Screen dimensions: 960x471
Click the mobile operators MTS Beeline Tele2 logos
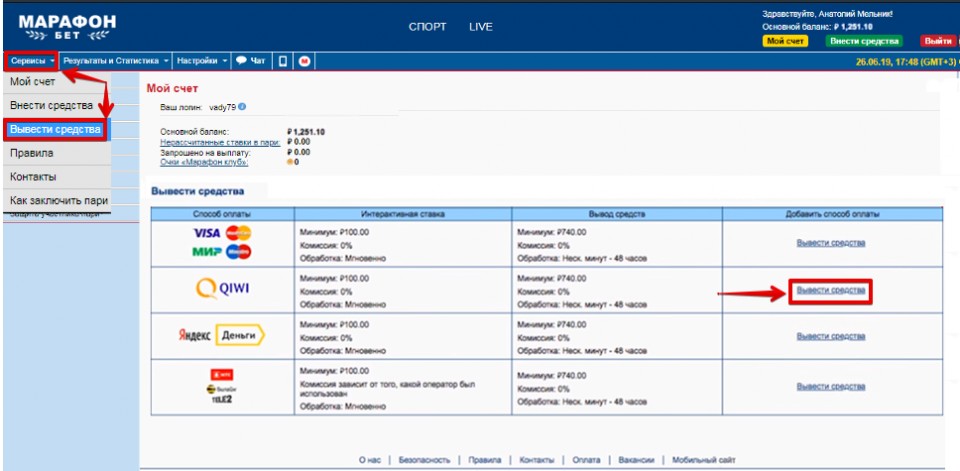pos(222,386)
